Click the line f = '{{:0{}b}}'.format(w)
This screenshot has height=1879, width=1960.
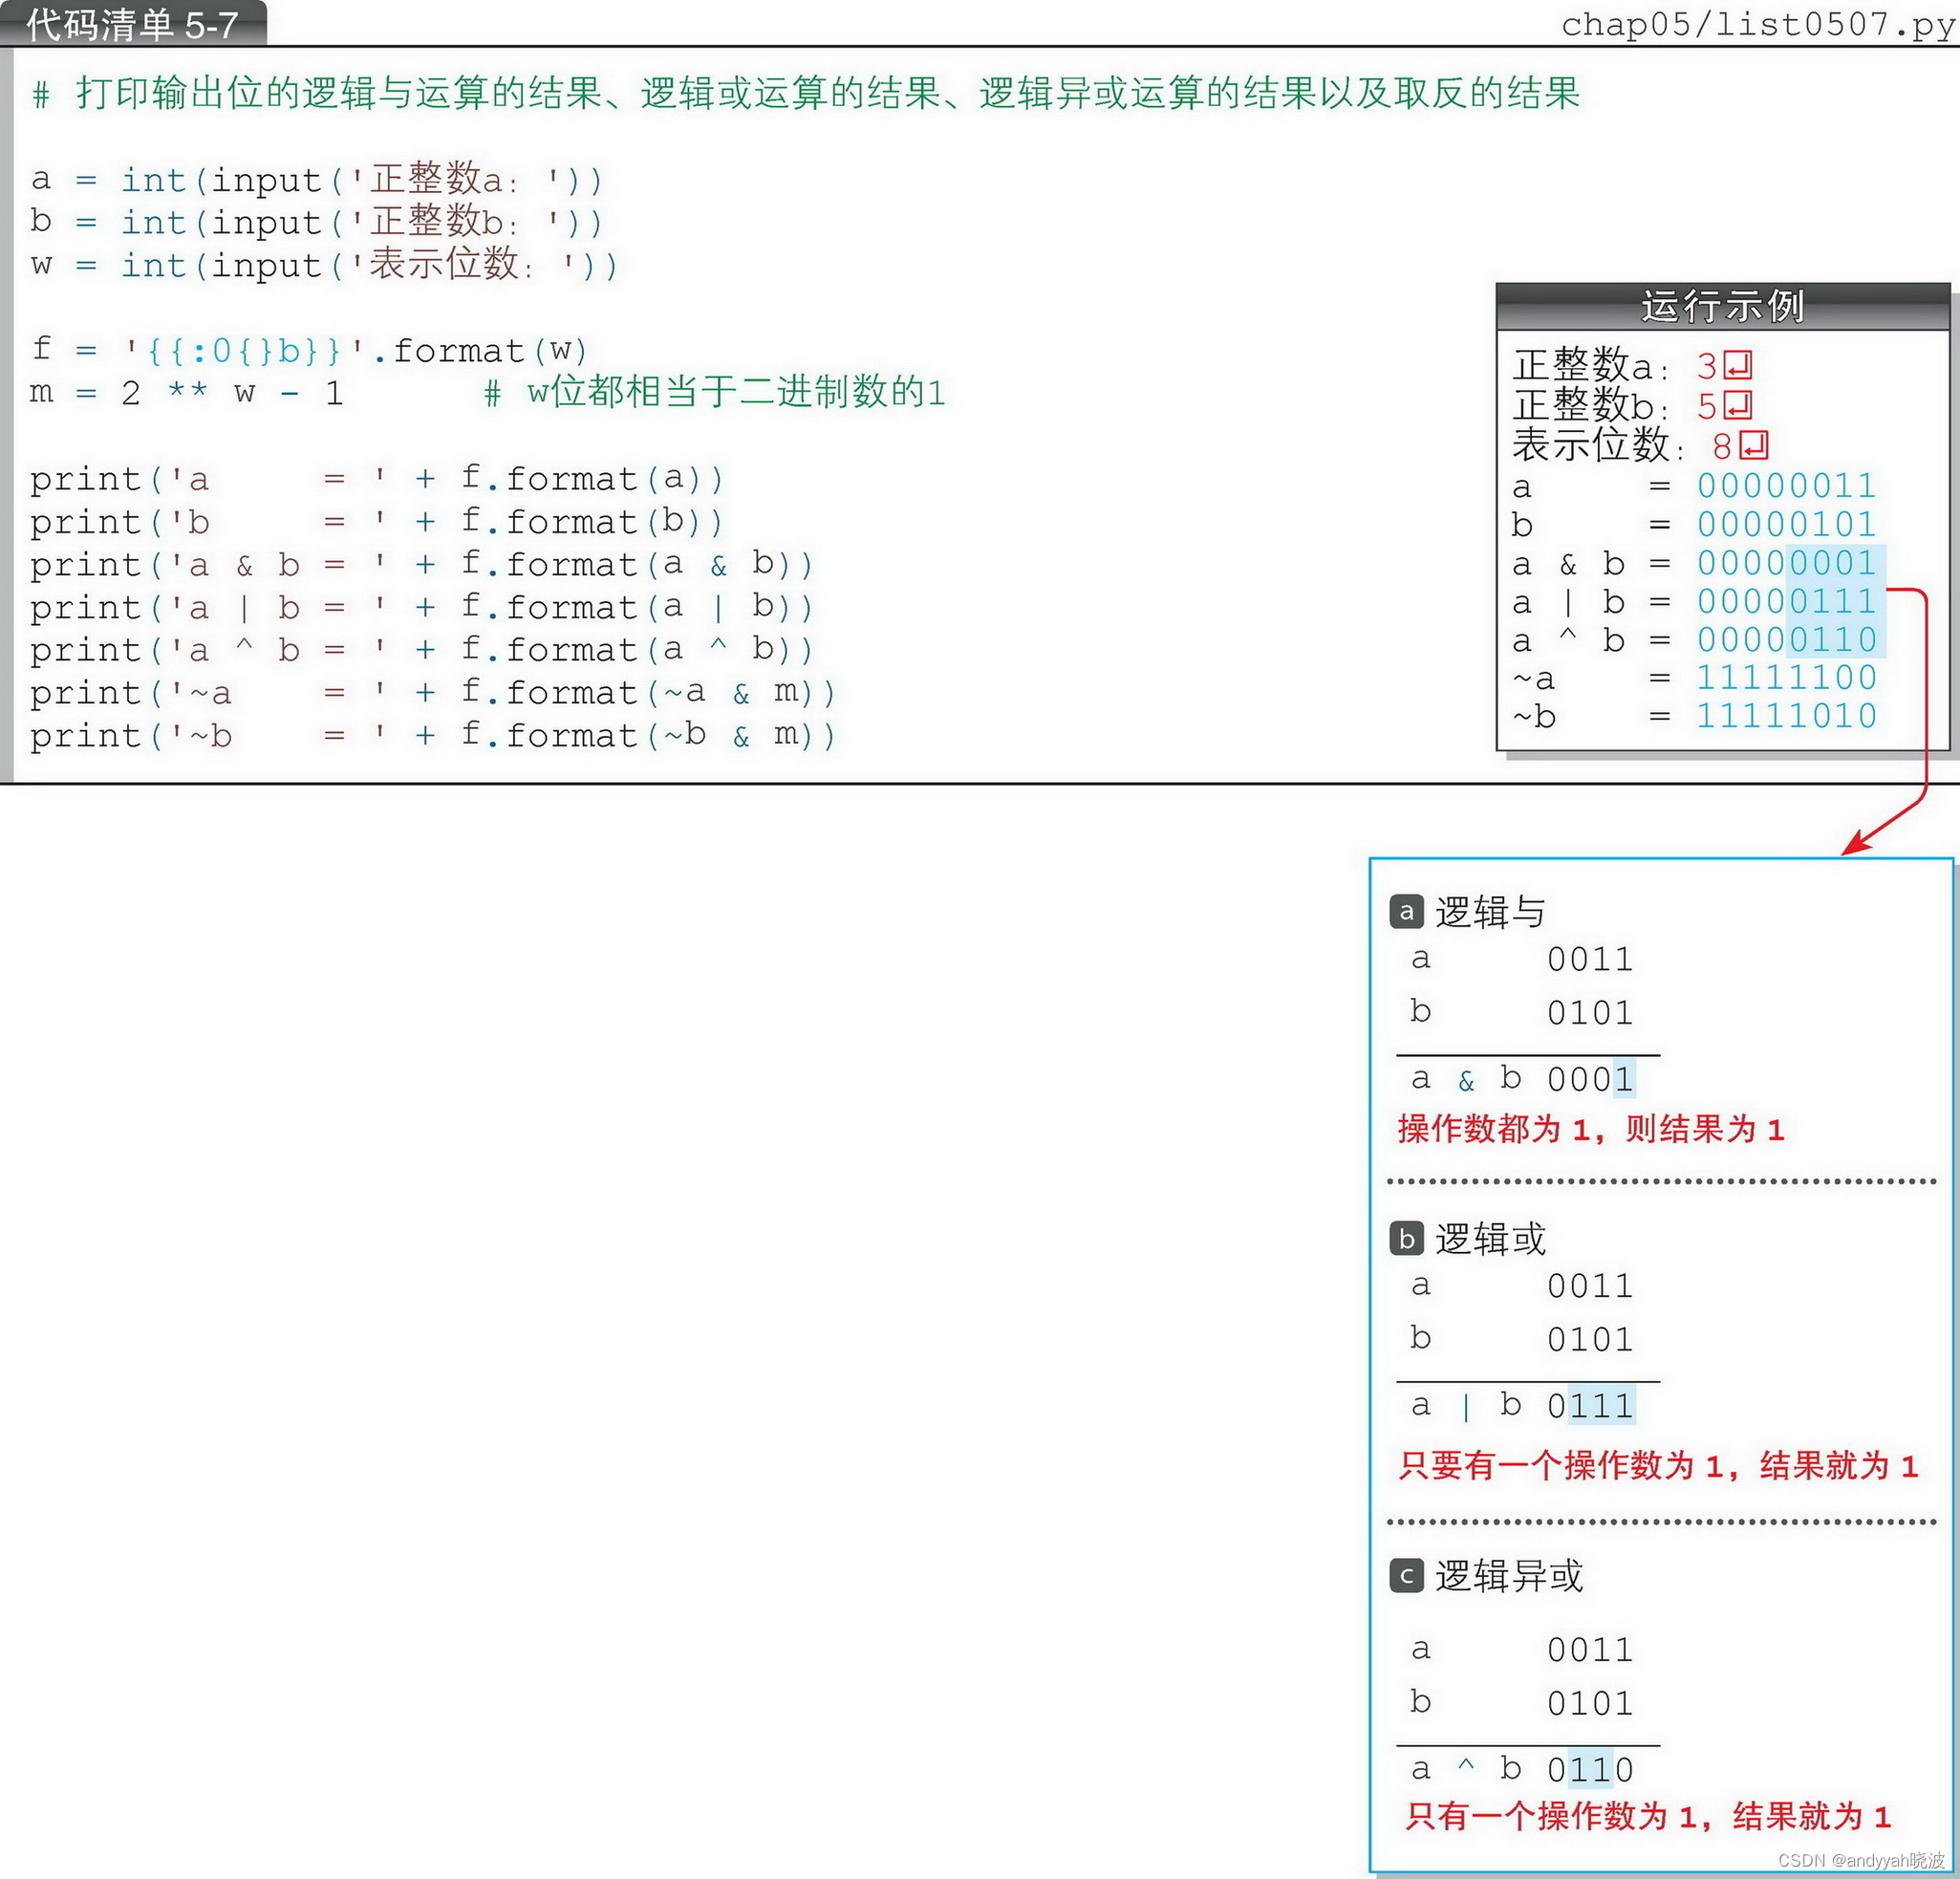pyautogui.click(x=309, y=350)
